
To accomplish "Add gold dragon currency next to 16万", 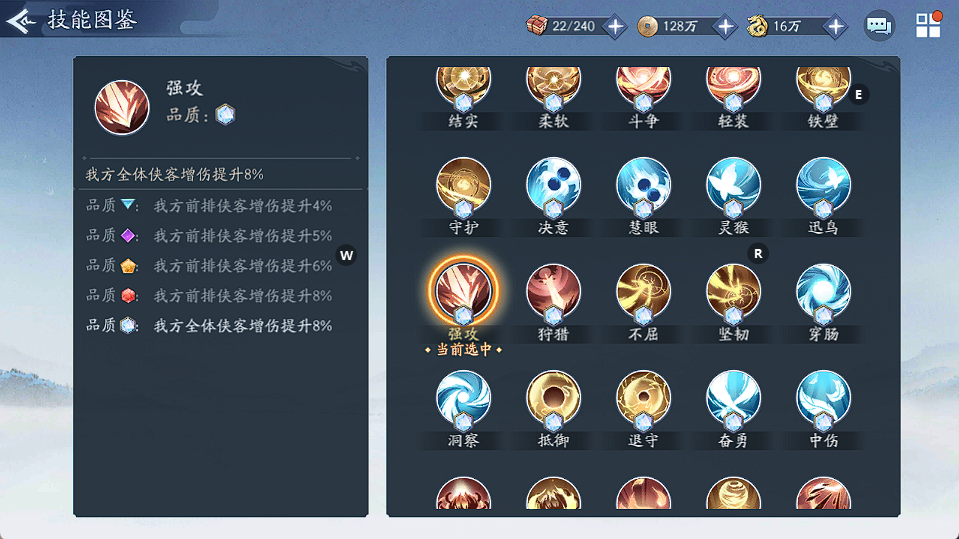I will tap(835, 26).
